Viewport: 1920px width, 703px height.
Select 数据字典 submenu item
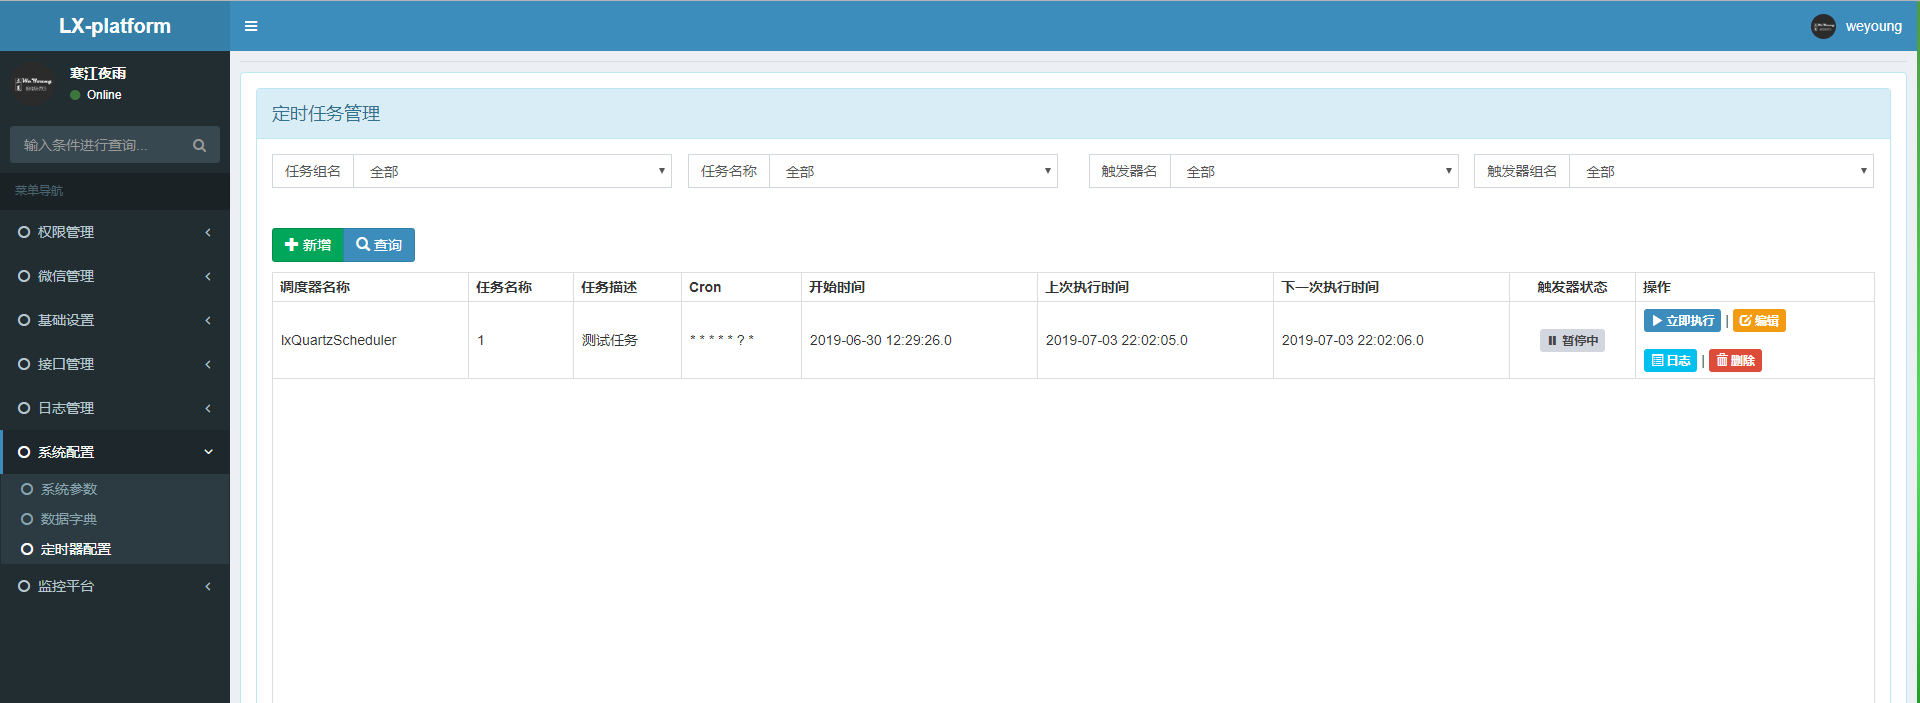[115, 519]
